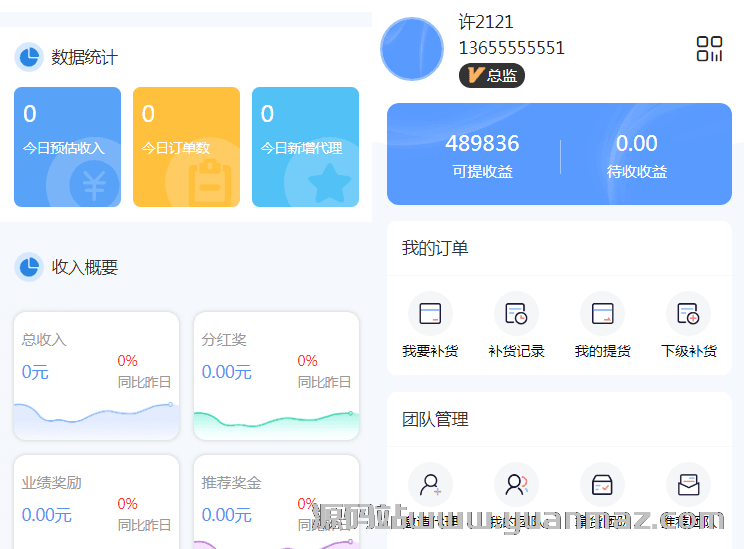The height and width of the screenshot is (549, 744).
Task: Click the 我要补货 label
Action: point(430,351)
